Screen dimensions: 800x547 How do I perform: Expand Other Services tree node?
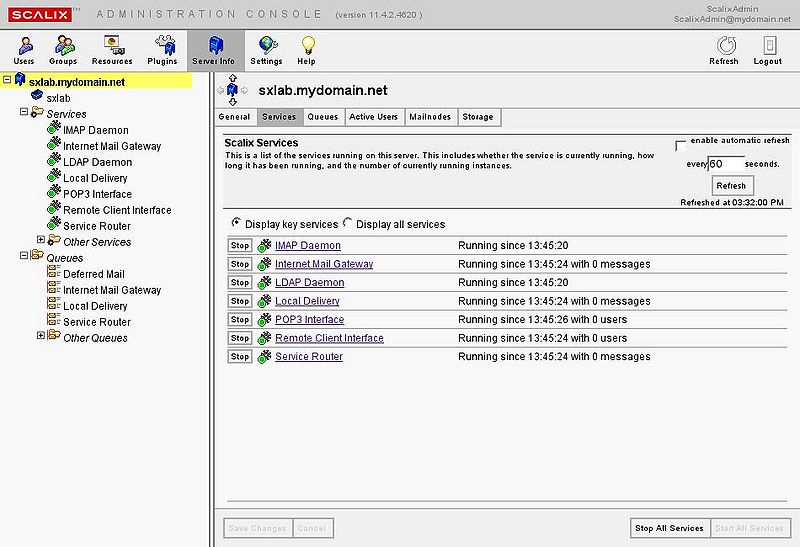tap(41, 241)
